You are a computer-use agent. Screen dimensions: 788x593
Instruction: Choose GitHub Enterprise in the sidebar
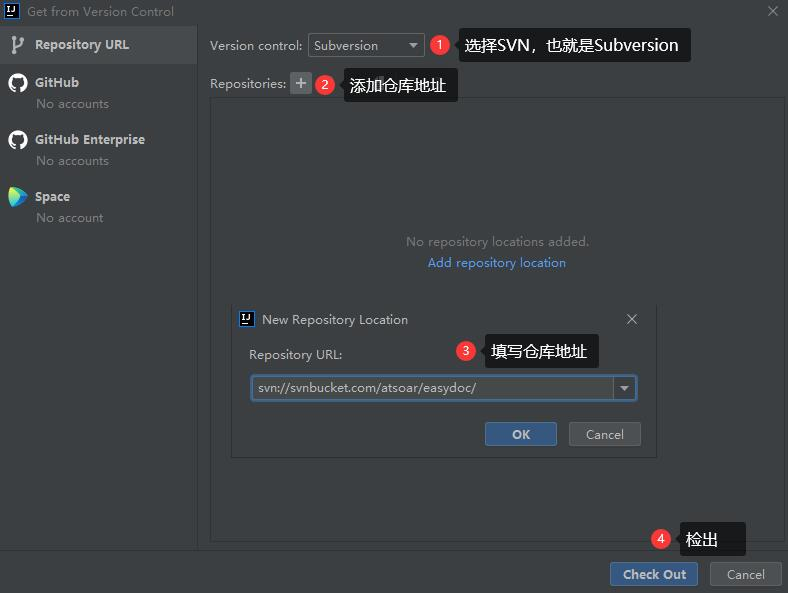tap(89, 140)
